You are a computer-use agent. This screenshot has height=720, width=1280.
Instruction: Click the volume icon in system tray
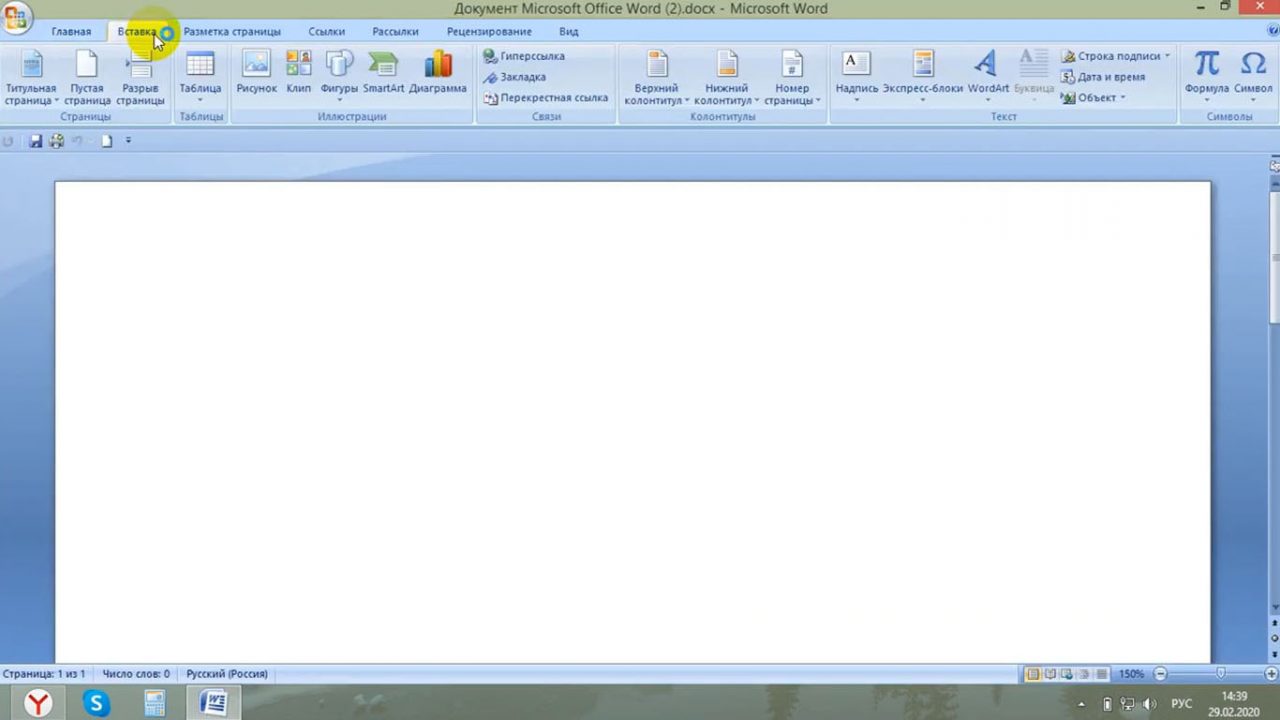tap(1149, 703)
